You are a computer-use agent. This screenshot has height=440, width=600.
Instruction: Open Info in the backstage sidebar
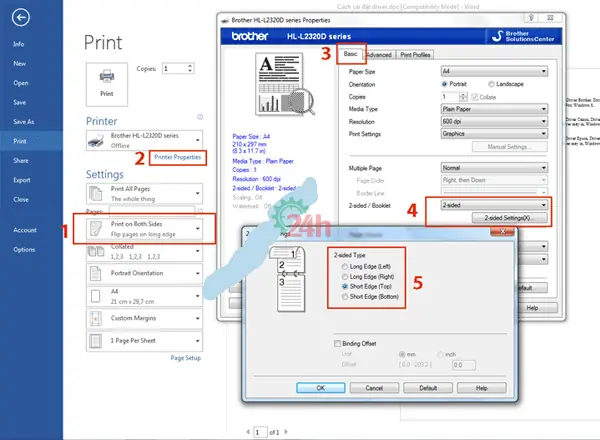[x=19, y=44]
